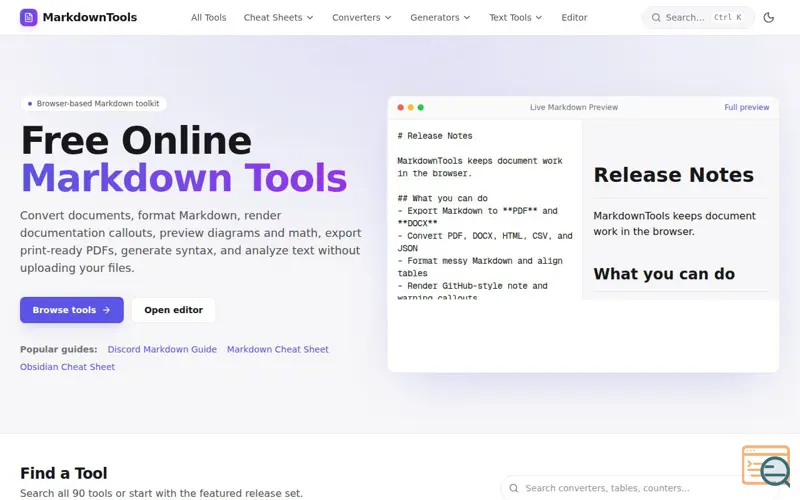Open the Editor nav link

tap(574, 17)
